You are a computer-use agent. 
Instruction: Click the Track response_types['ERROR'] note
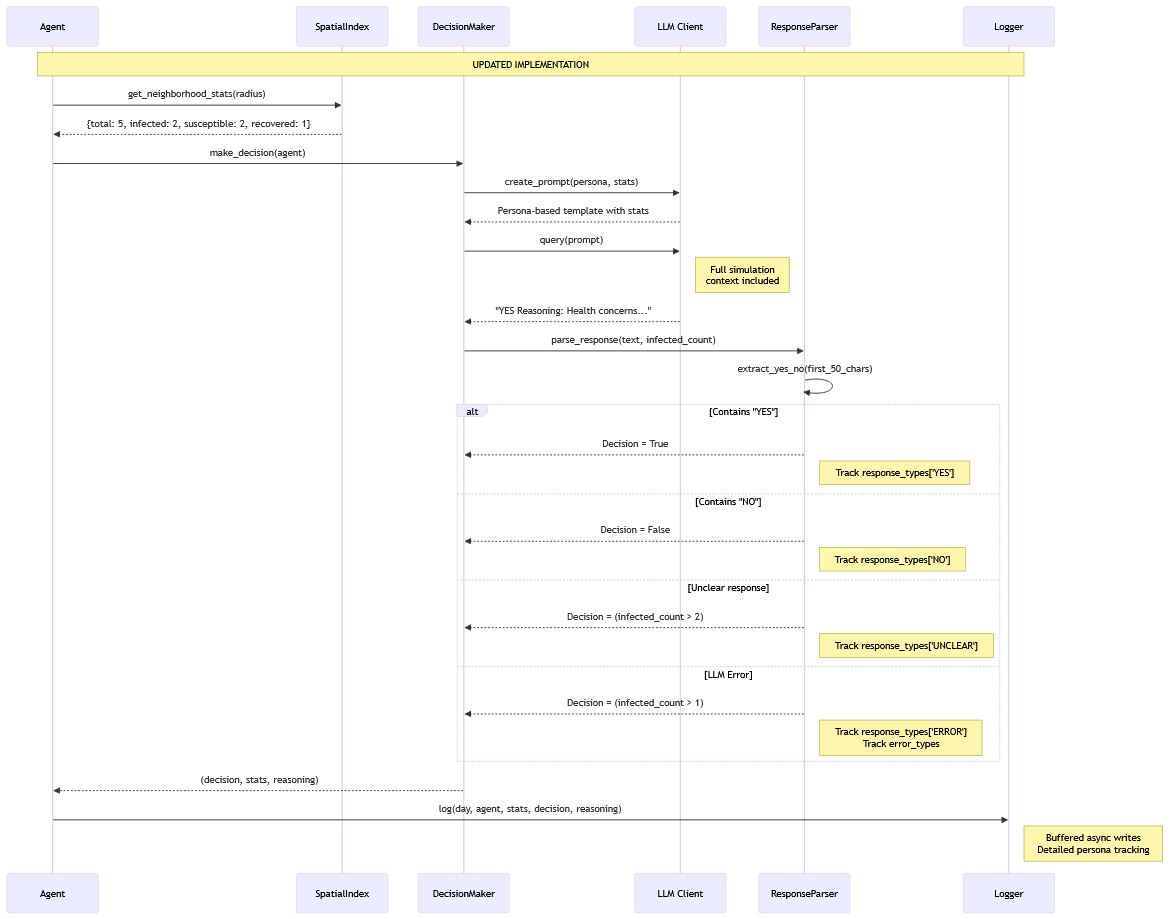[x=900, y=737]
